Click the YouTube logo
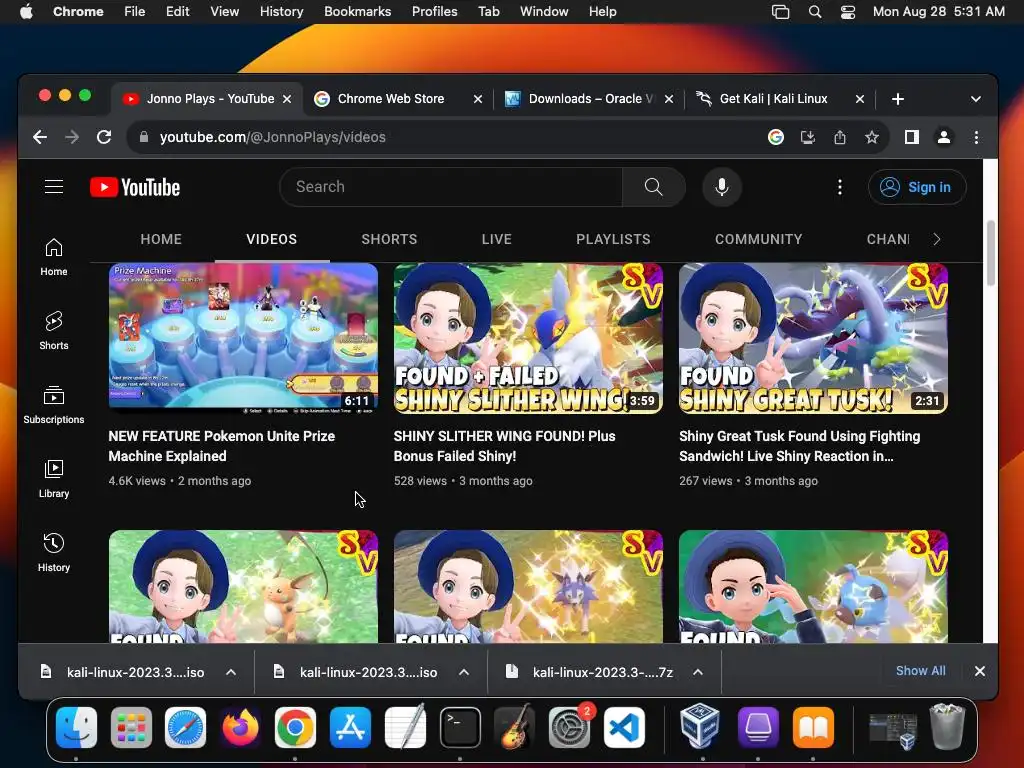Screen dimensions: 1024x768 point(135,187)
